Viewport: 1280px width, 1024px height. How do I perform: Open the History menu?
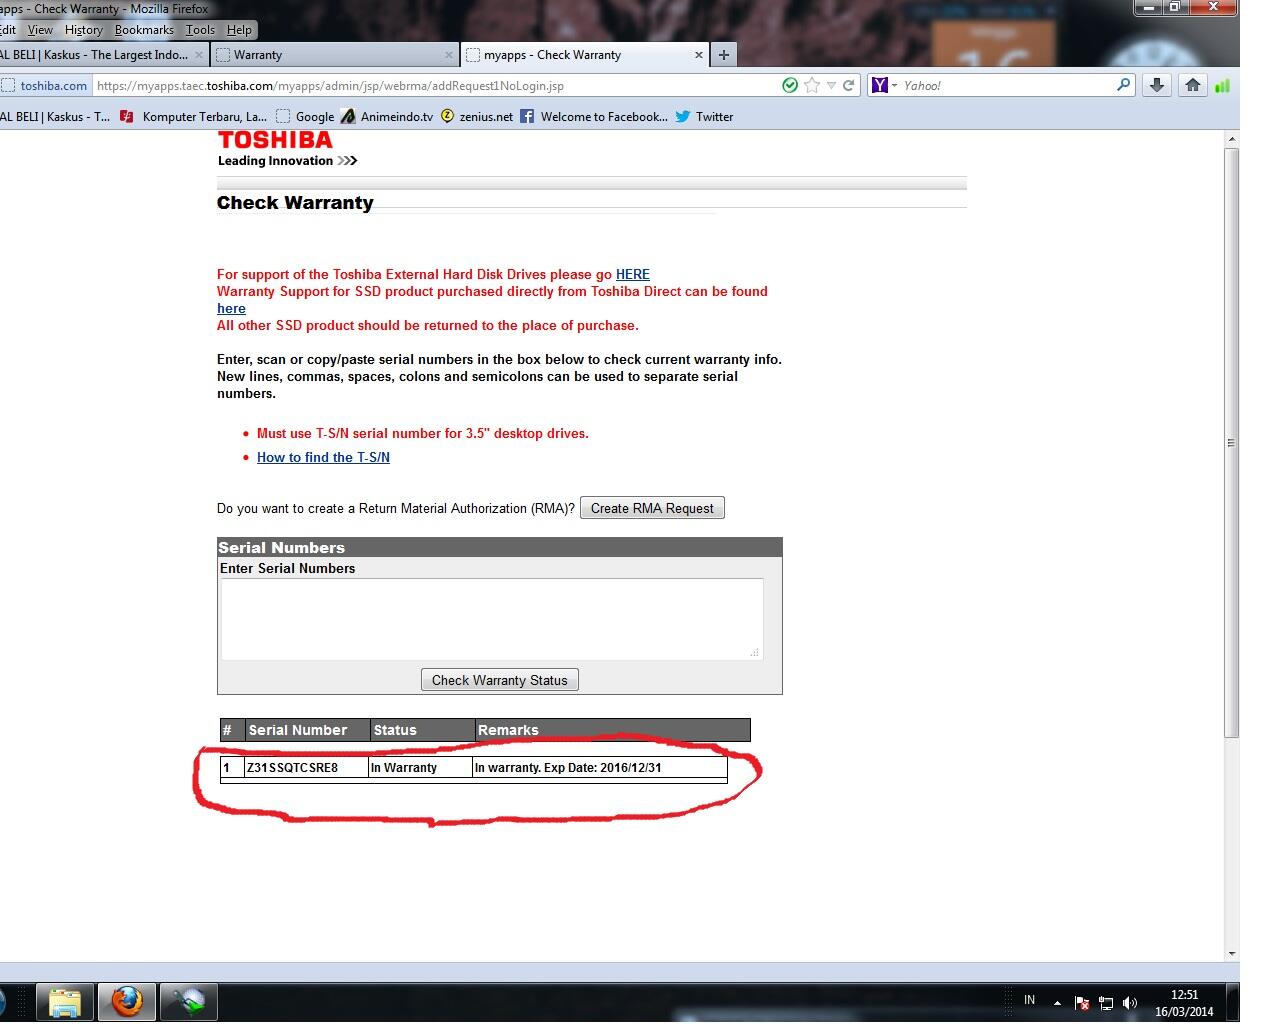84,30
